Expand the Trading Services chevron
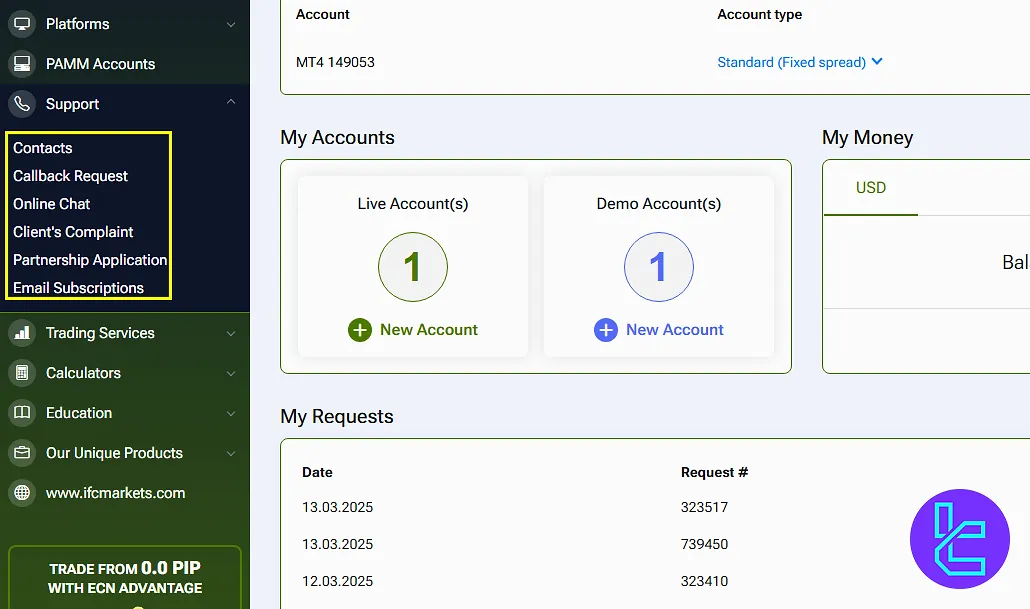Image resolution: width=1030 pixels, height=609 pixels. coord(231,333)
